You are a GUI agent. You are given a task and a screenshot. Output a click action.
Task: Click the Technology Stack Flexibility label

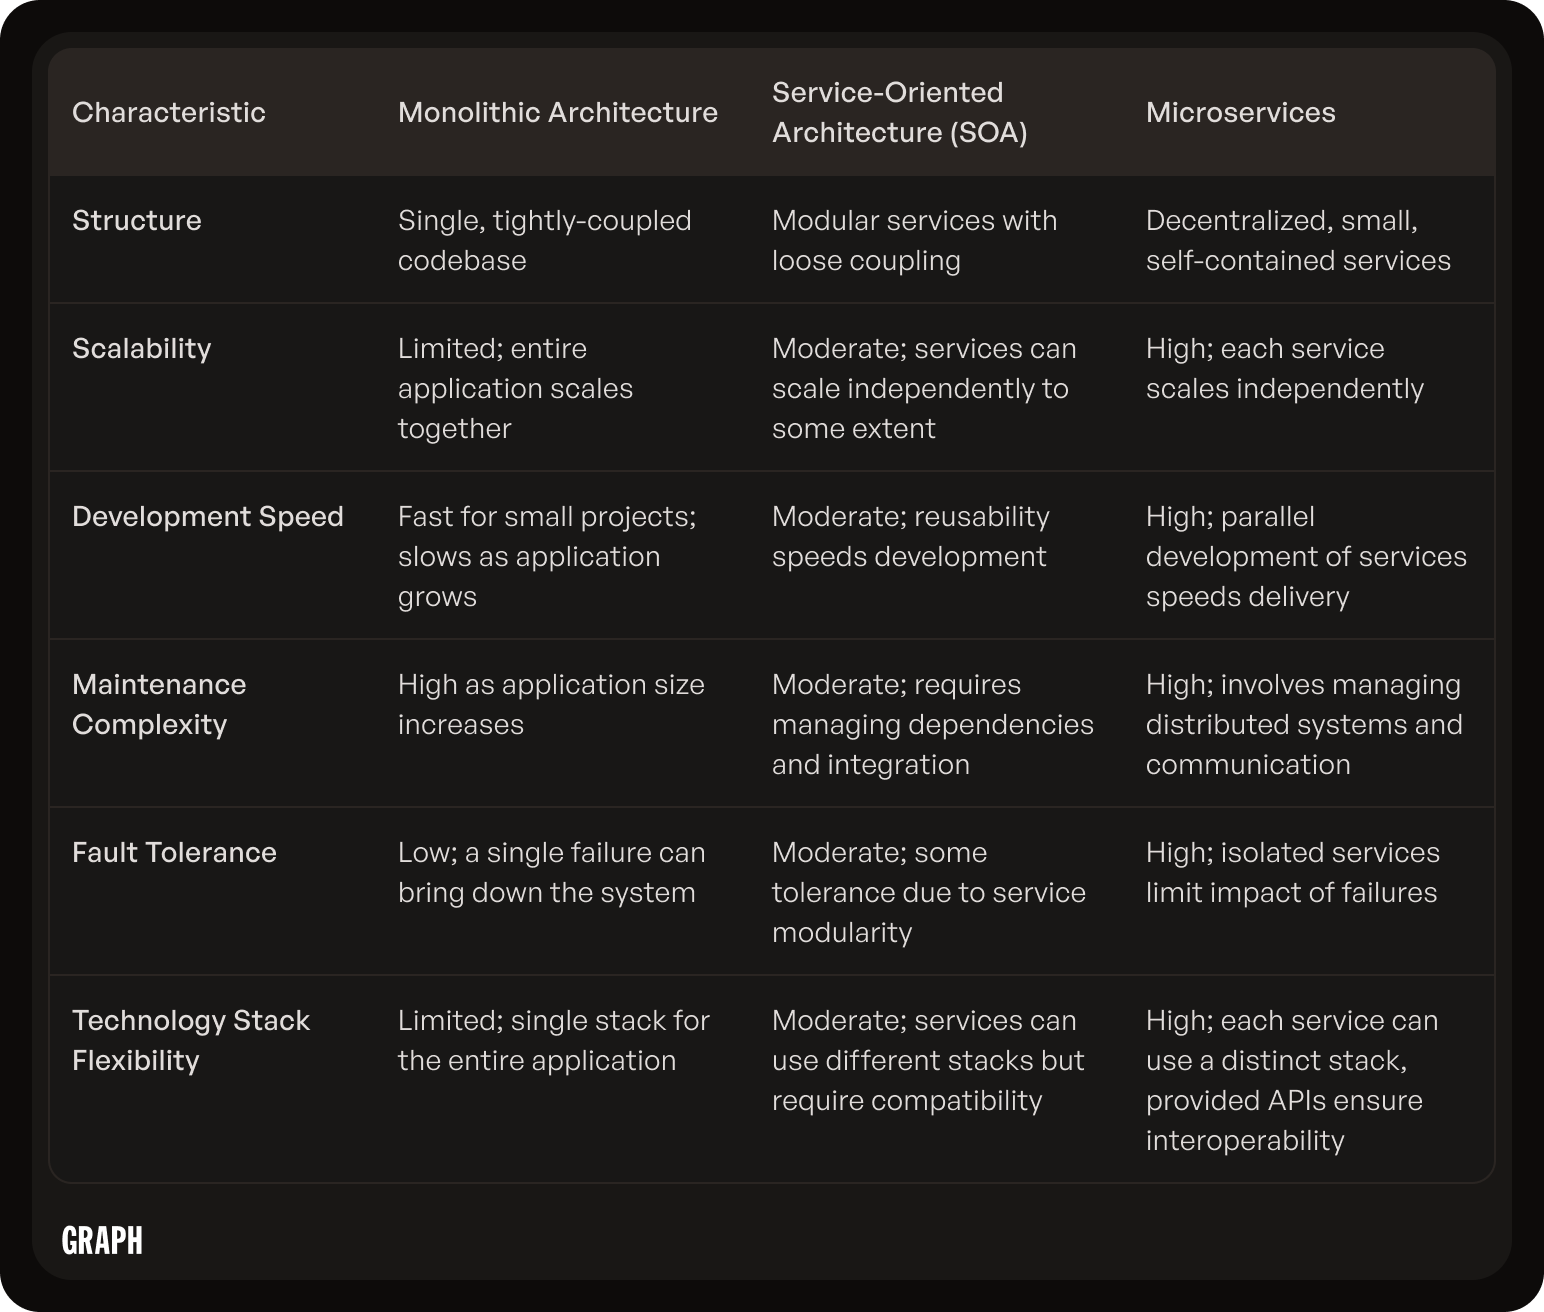point(191,1040)
